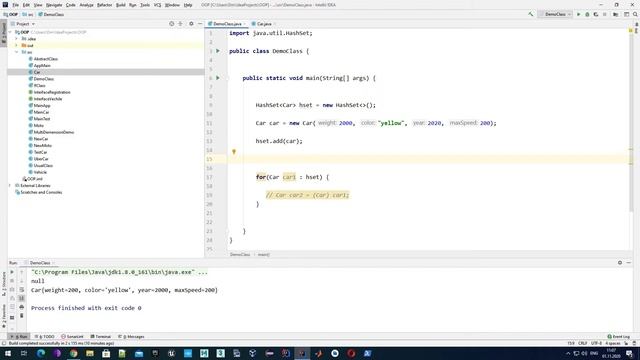This screenshot has width=640, height=360.
Task: Open the DemoClass run configuration dropdown
Action: click(x=555, y=14)
